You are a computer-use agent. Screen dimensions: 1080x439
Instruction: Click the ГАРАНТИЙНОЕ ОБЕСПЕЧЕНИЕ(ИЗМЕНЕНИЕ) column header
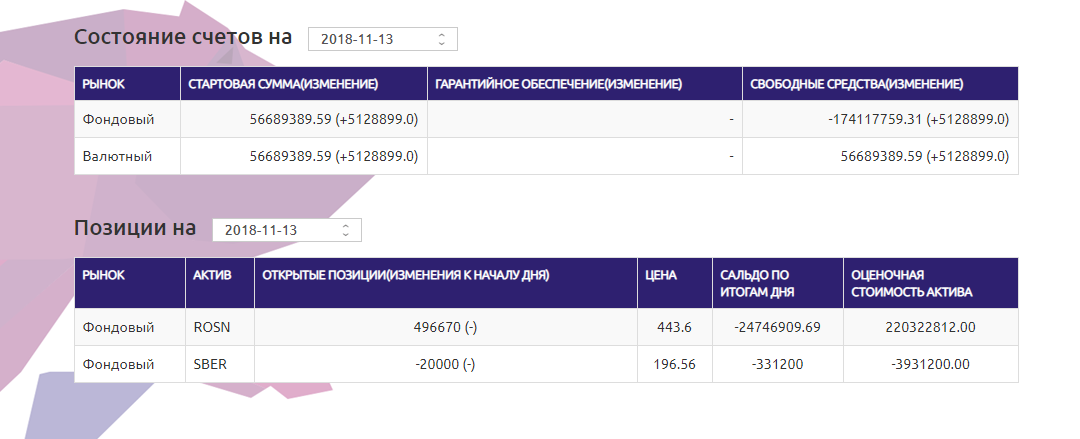(559, 84)
